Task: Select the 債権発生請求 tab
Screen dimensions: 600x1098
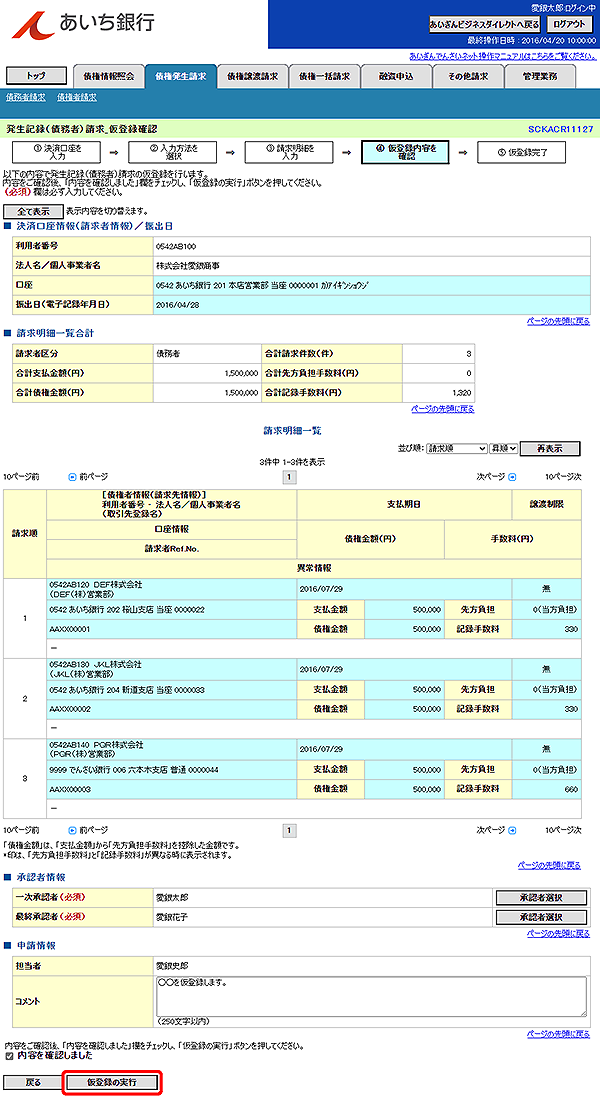Action: (x=181, y=76)
